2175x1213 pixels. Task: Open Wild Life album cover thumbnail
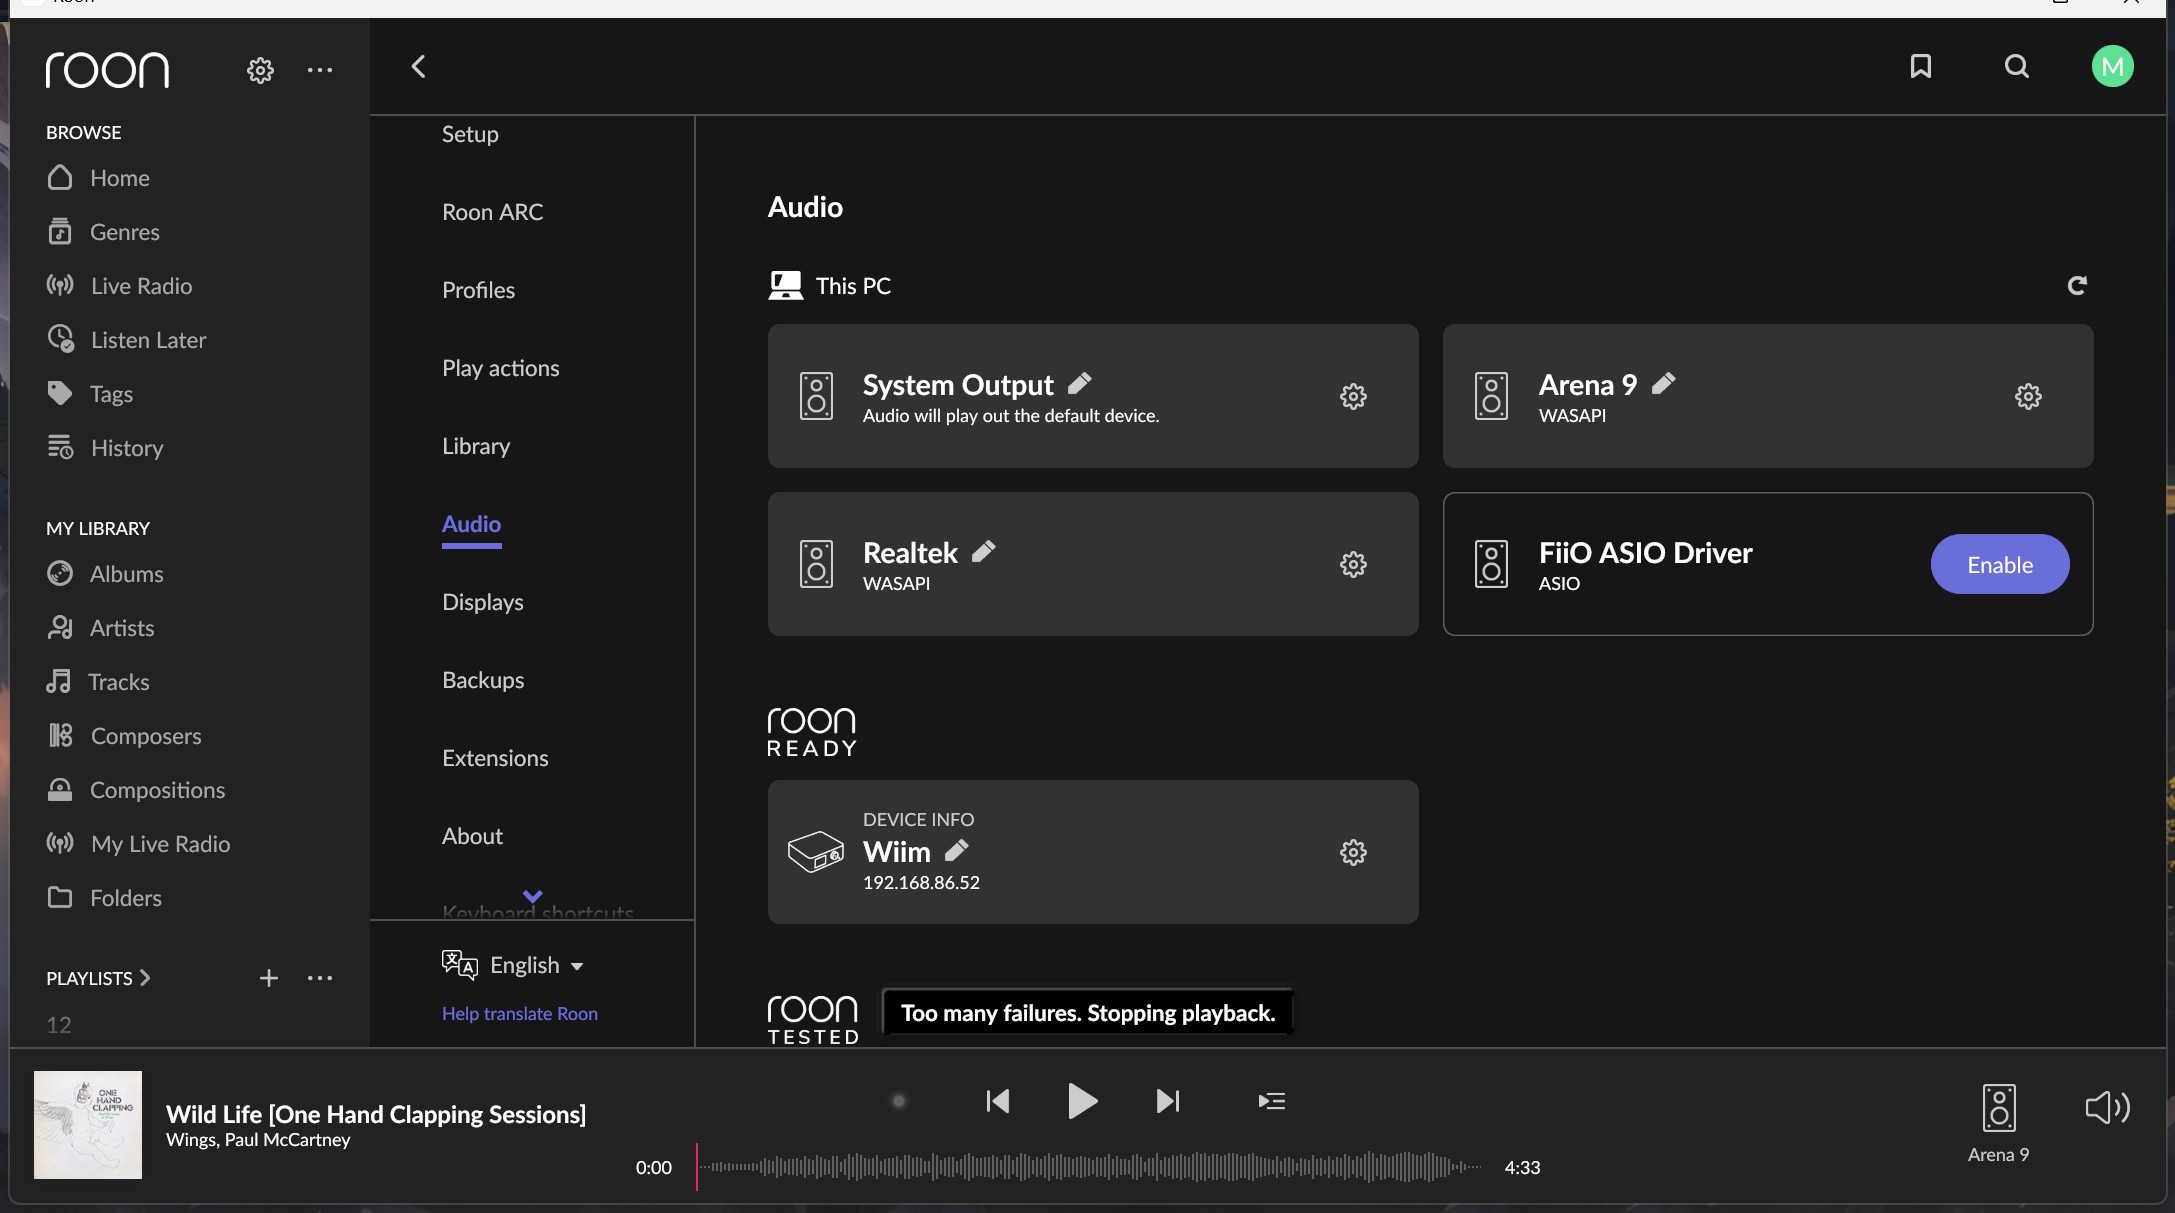[x=88, y=1125]
